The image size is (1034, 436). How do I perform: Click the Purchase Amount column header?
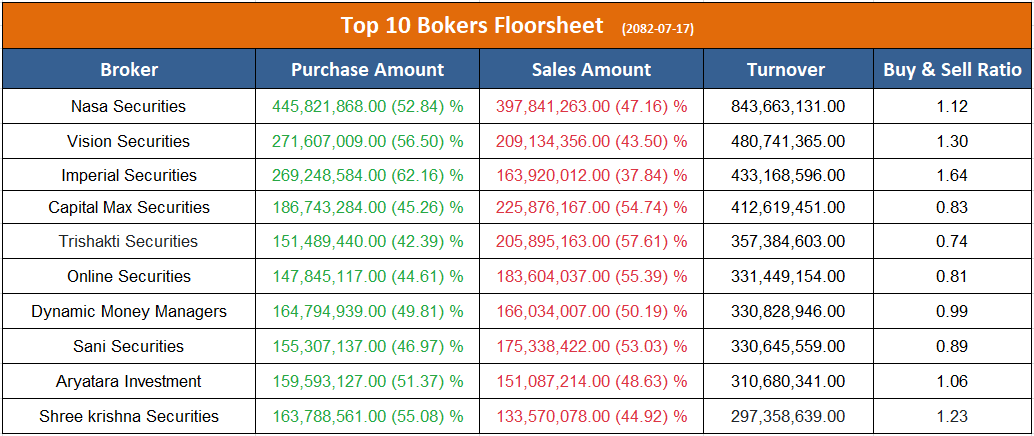click(x=367, y=70)
